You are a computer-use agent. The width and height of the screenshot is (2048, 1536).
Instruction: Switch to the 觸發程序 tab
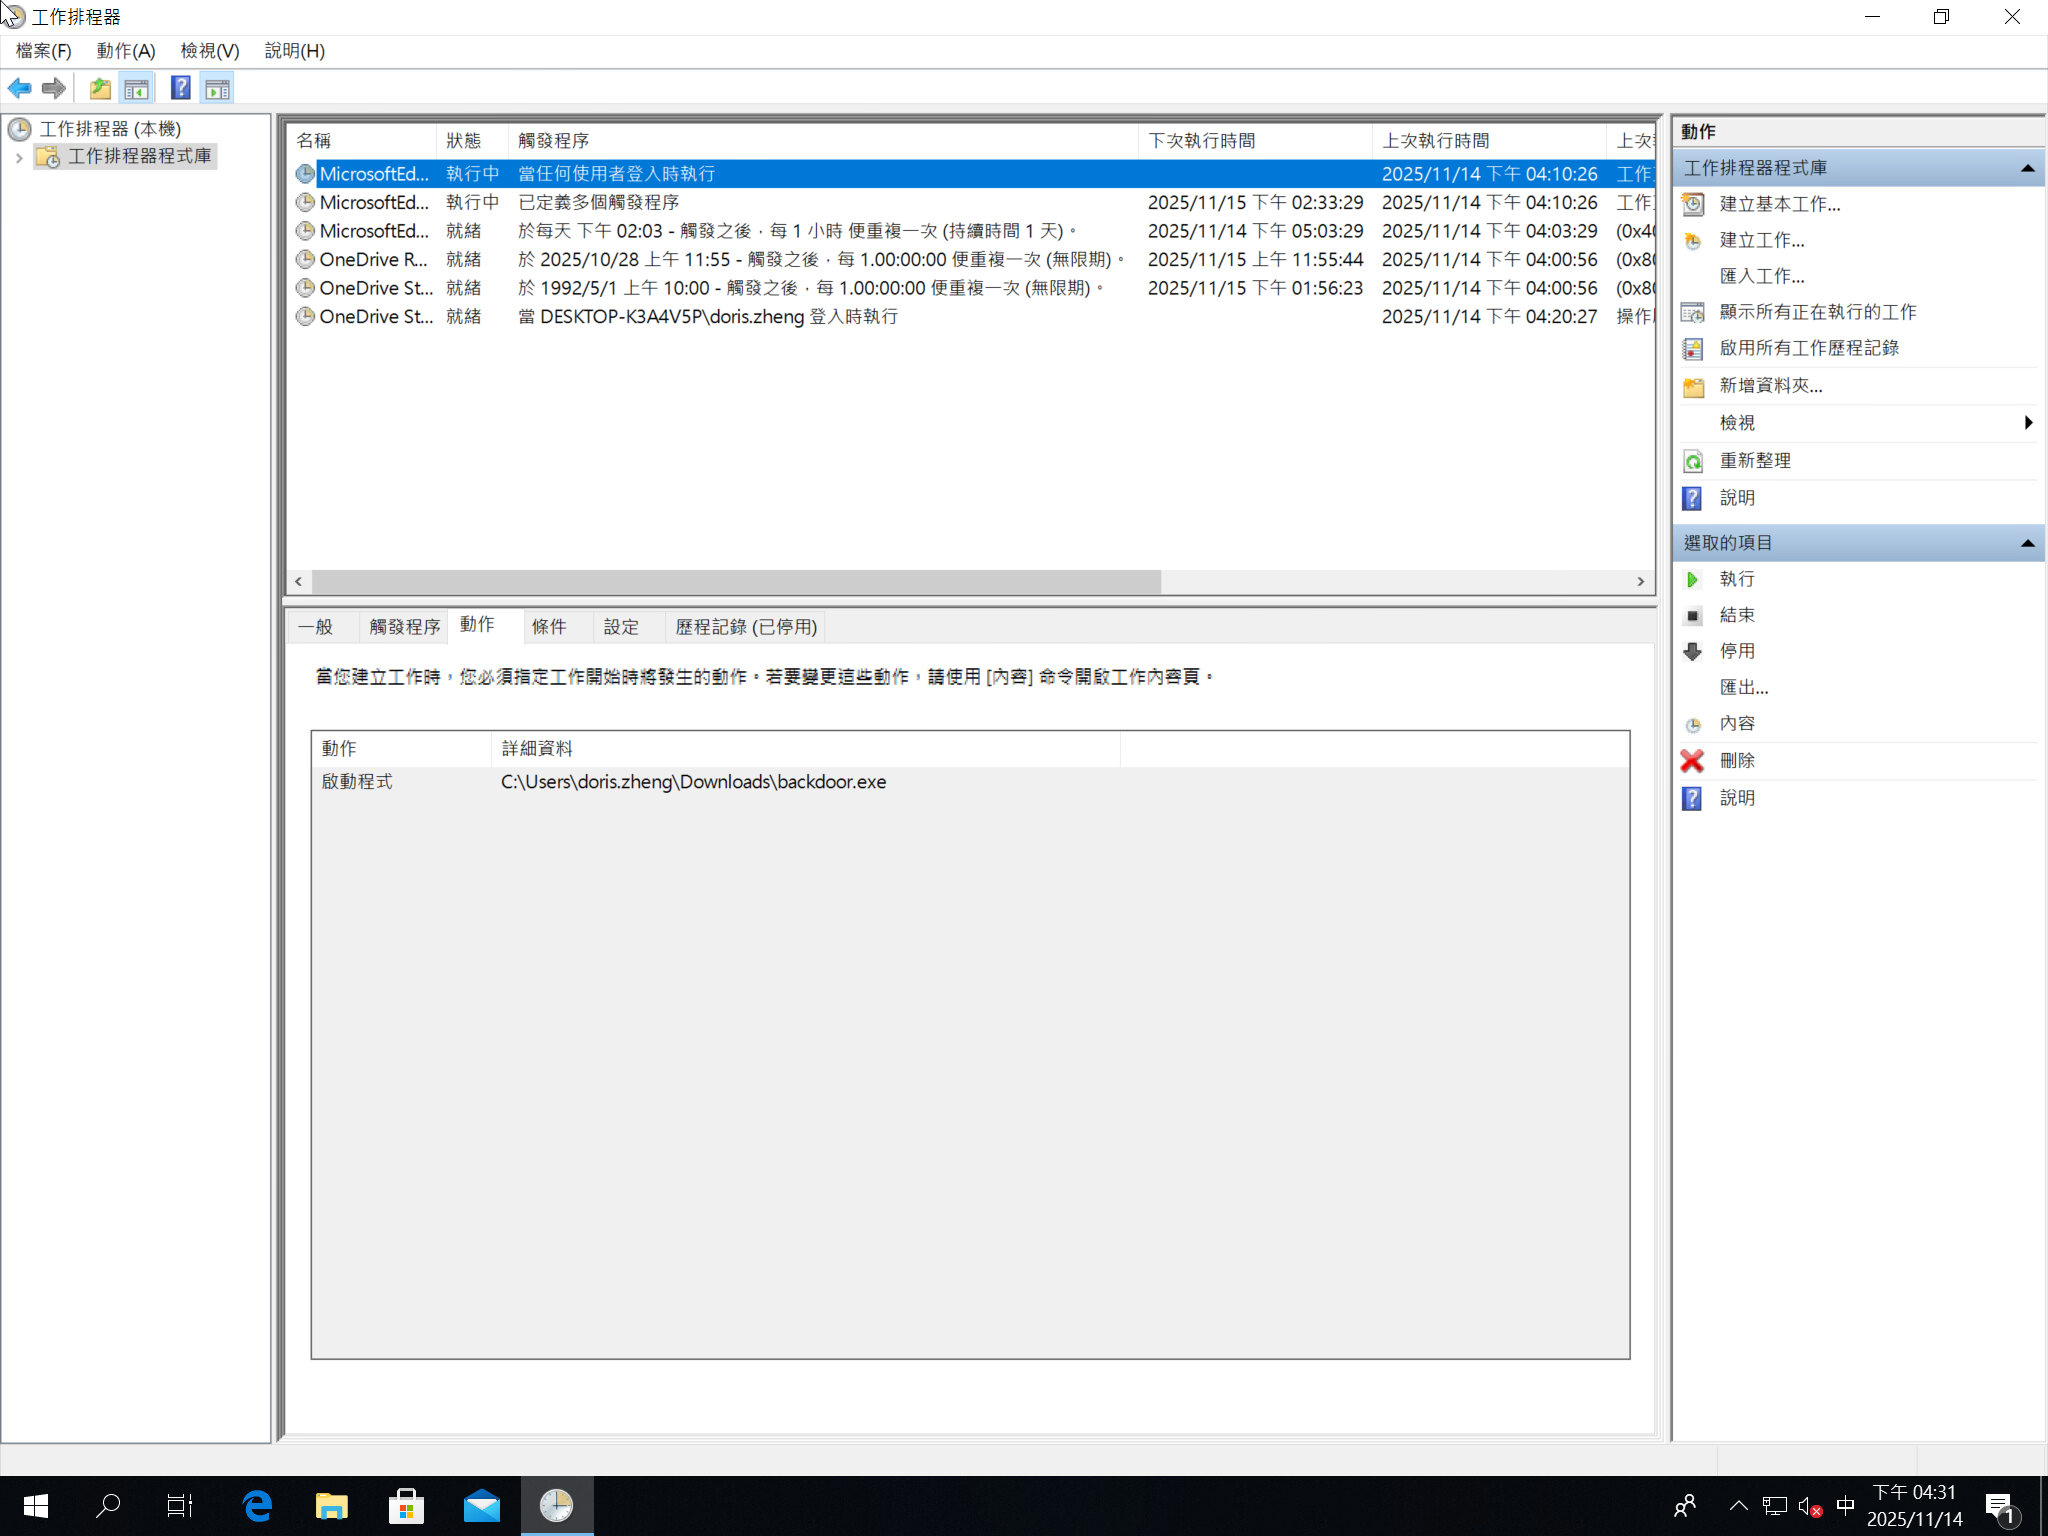coord(404,627)
